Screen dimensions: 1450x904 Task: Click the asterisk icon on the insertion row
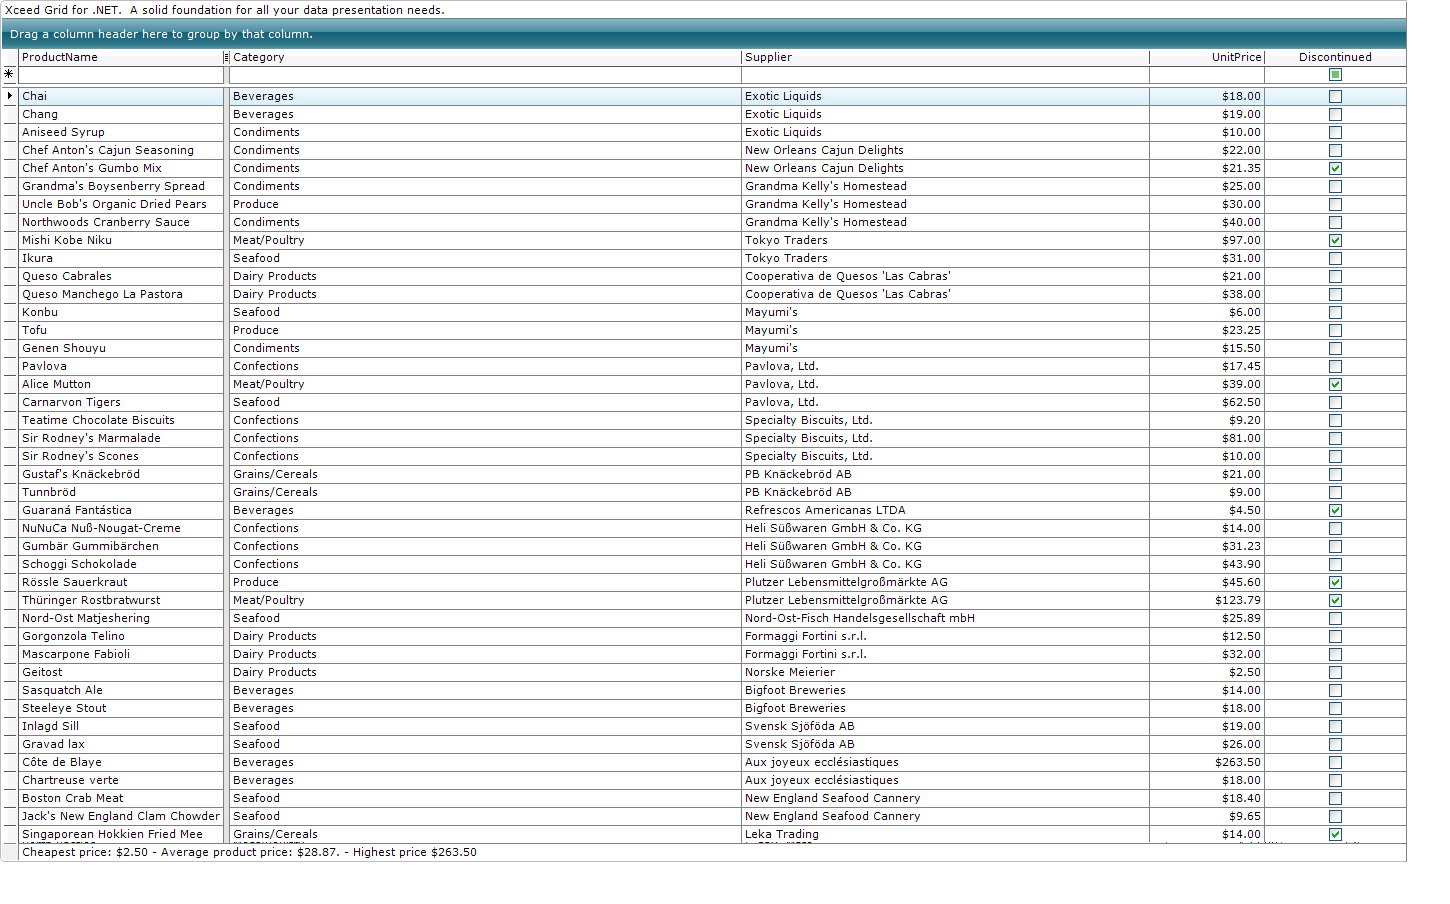tap(8, 73)
